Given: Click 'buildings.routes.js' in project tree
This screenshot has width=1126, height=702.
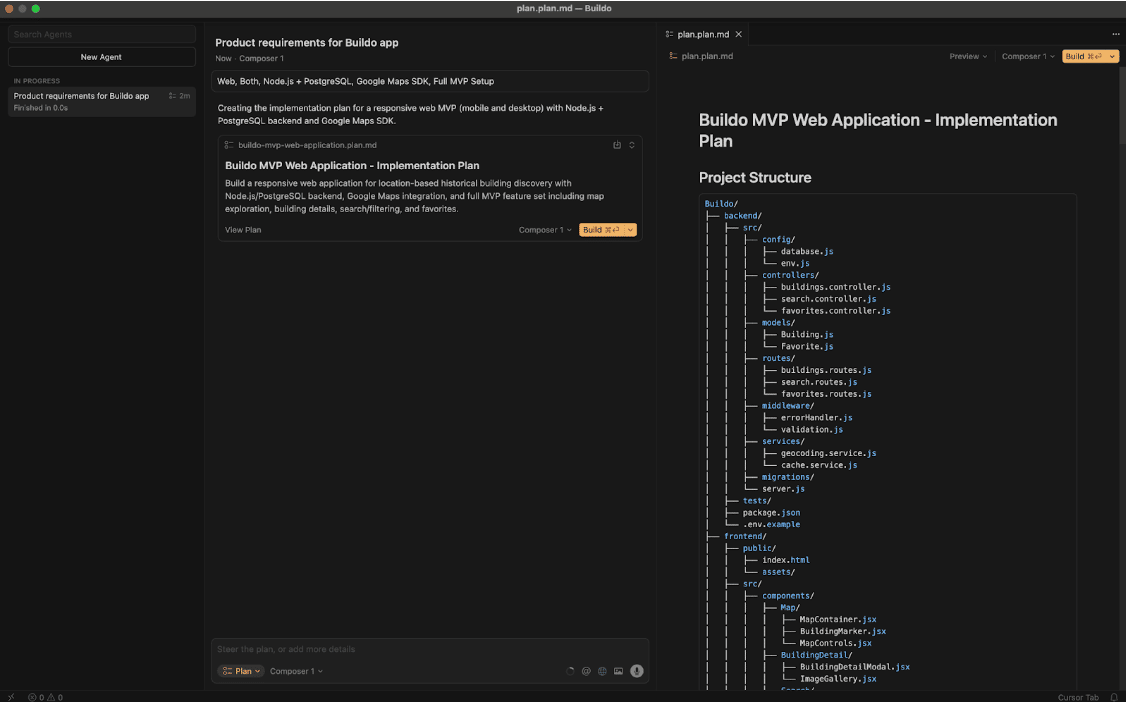Looking at the screenshot, I should [x=827, y=370].
